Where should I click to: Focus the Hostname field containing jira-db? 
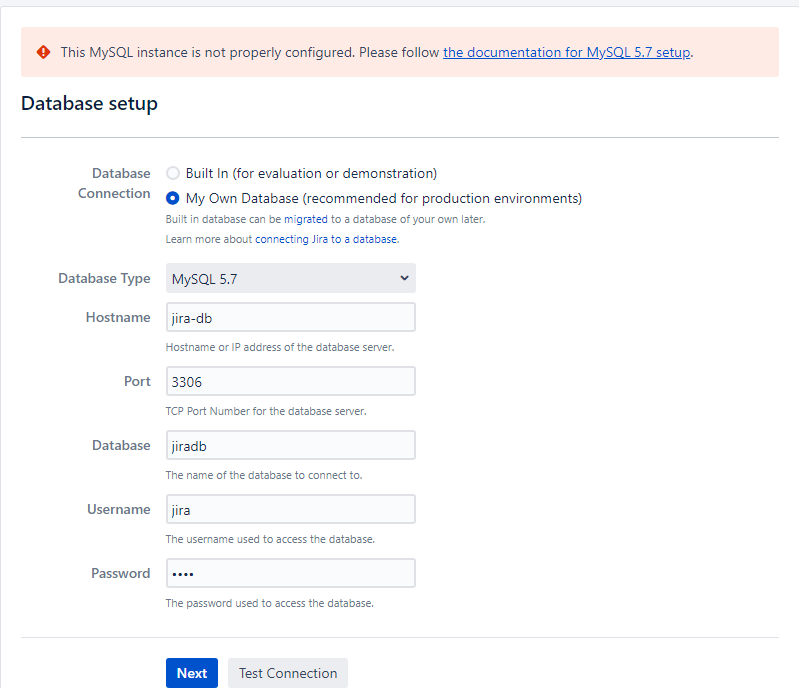(290, 317)
